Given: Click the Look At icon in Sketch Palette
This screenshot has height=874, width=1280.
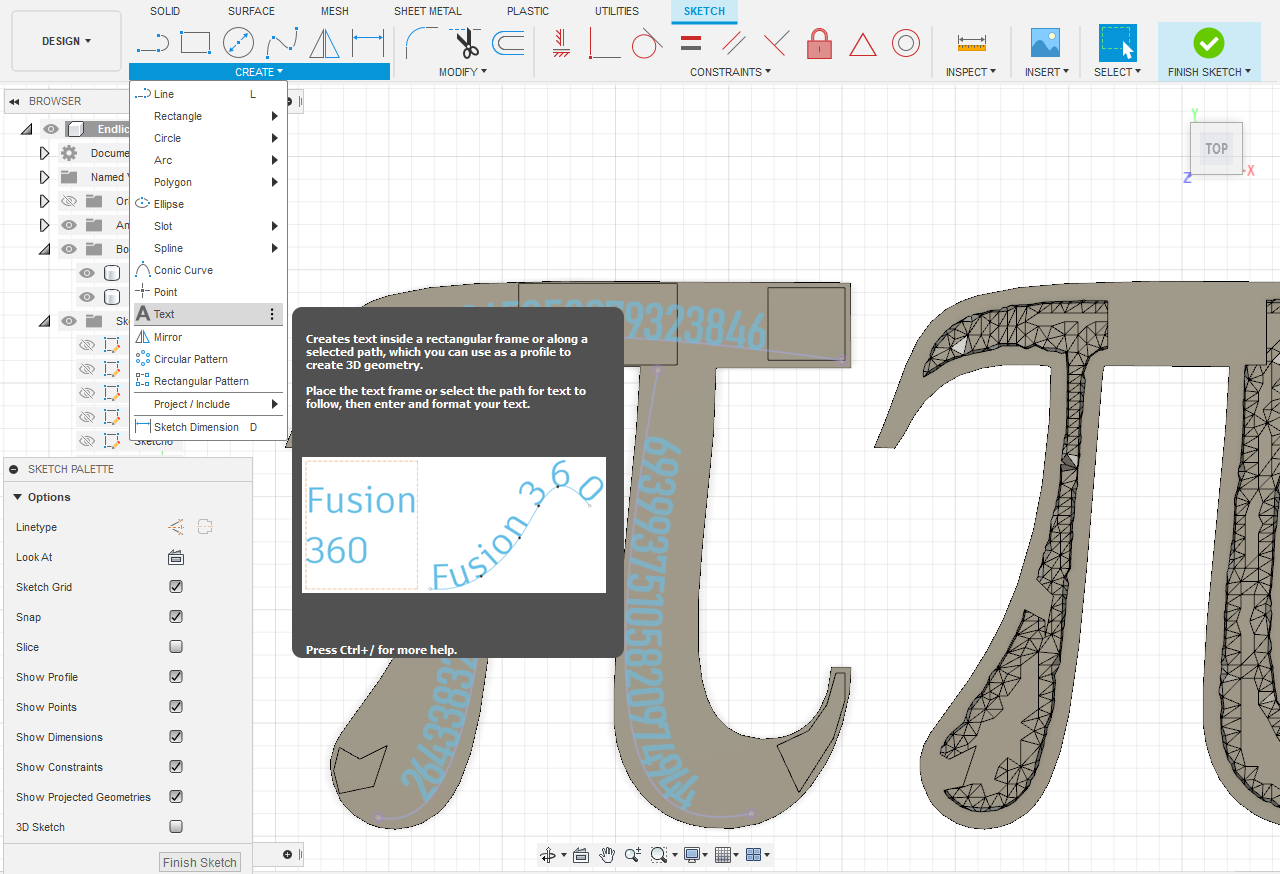Looking at the screenshot, I should (x=175, y=557).
